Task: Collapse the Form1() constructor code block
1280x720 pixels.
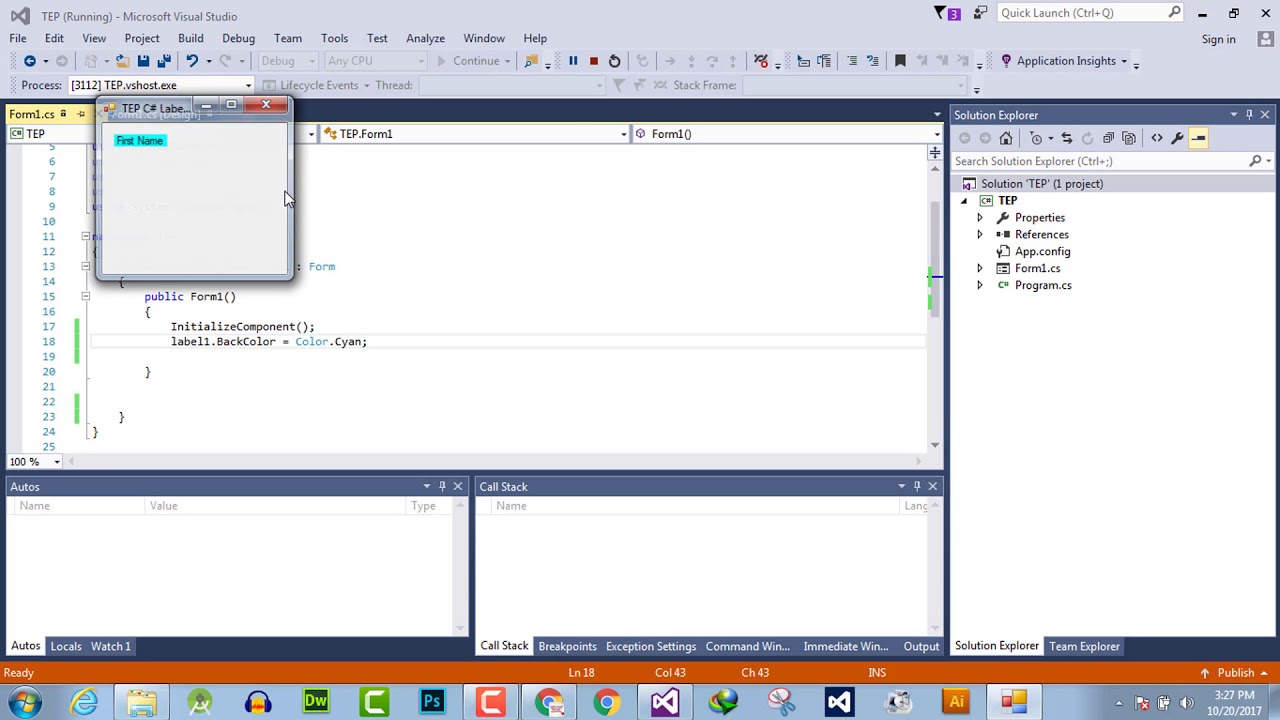Action: pyautogui.click(x=85, y=296)
